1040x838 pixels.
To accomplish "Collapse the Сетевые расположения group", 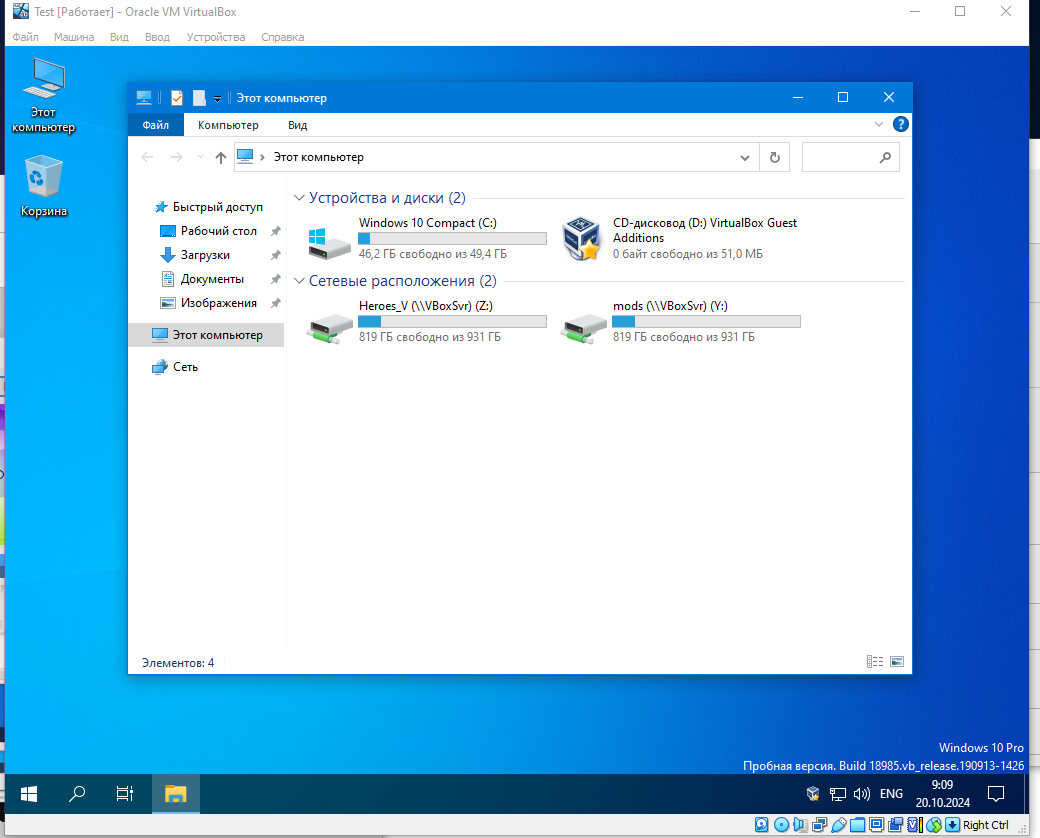I will (299, 281).
